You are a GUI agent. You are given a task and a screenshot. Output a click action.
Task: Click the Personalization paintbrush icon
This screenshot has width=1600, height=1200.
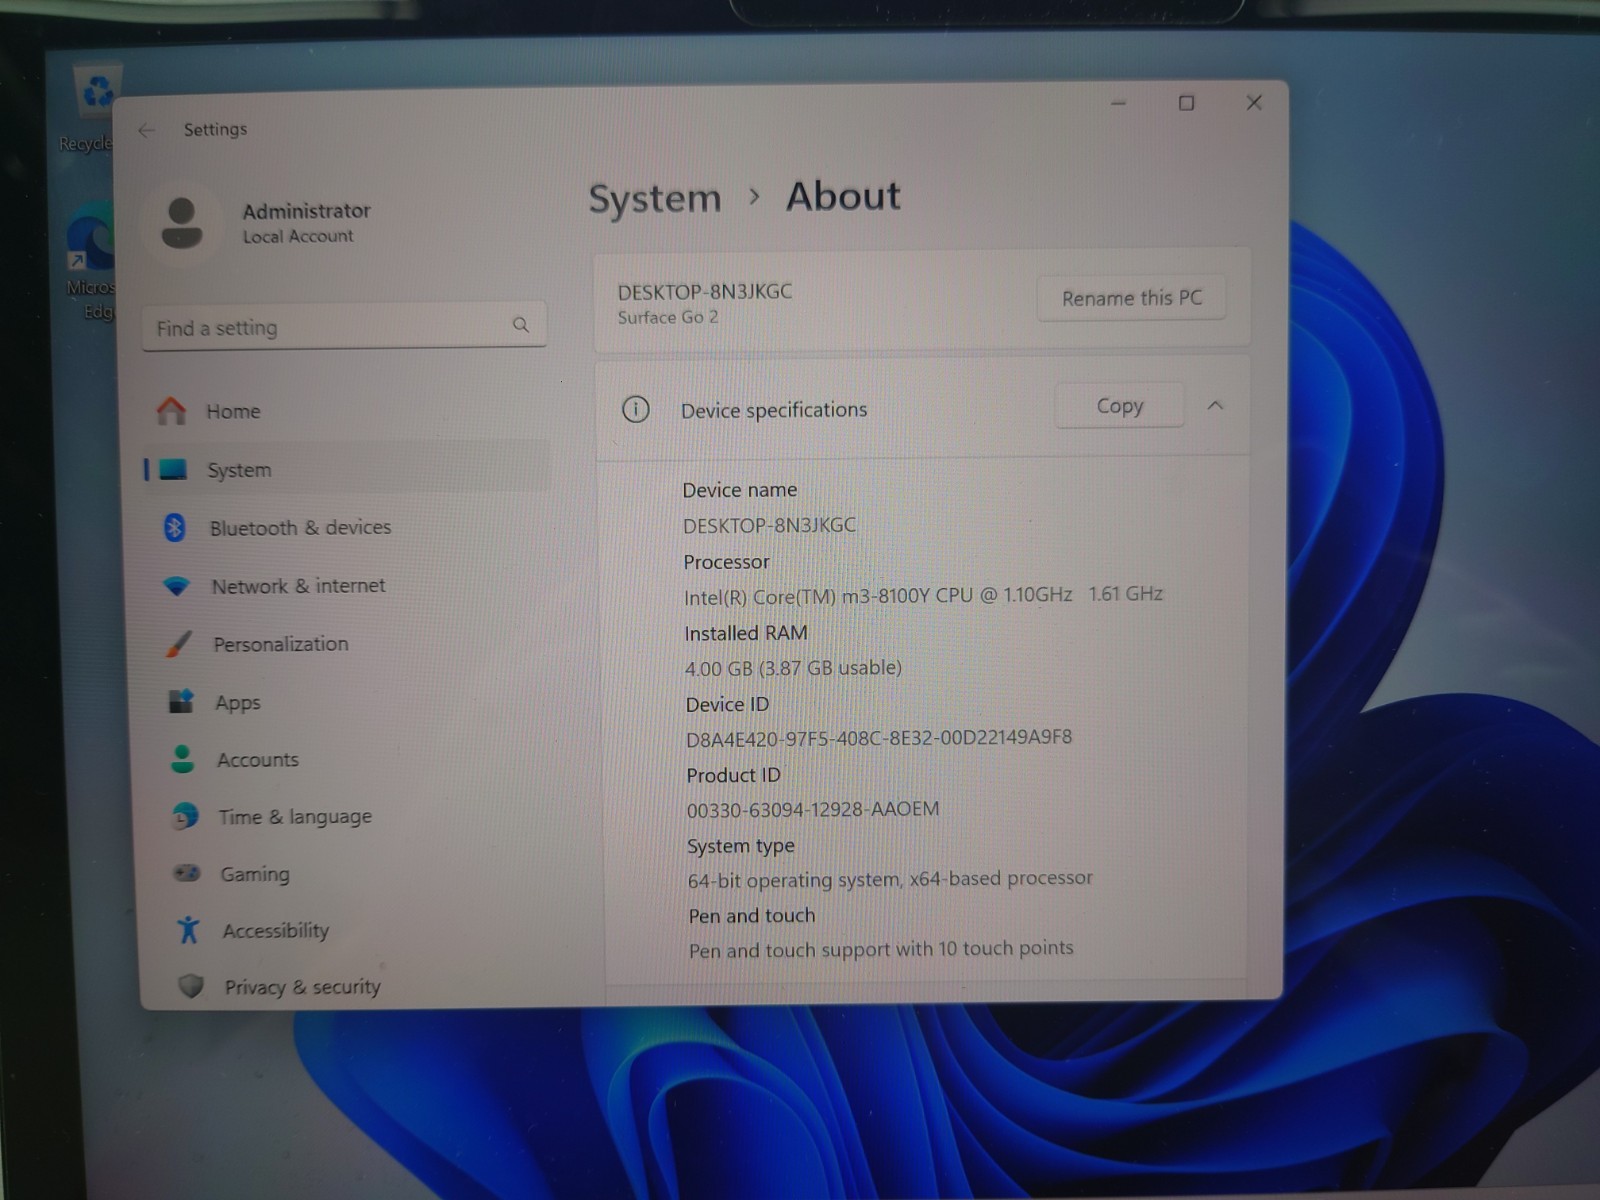click(179, 644)
